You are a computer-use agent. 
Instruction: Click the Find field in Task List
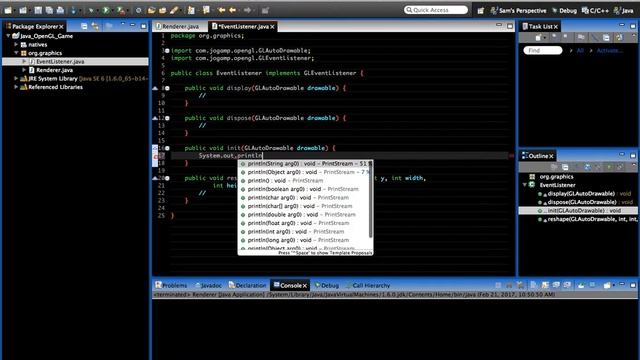pos(543,51)
